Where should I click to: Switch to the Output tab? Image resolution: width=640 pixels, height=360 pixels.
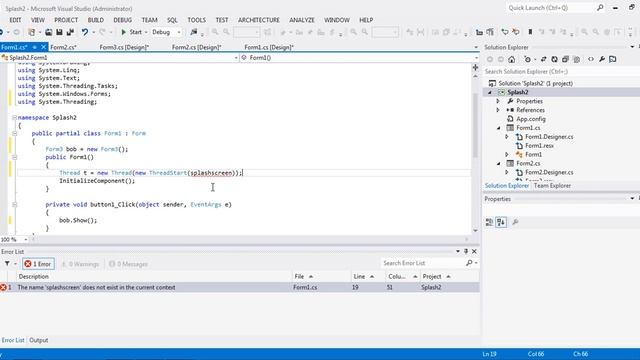point(39,340)
